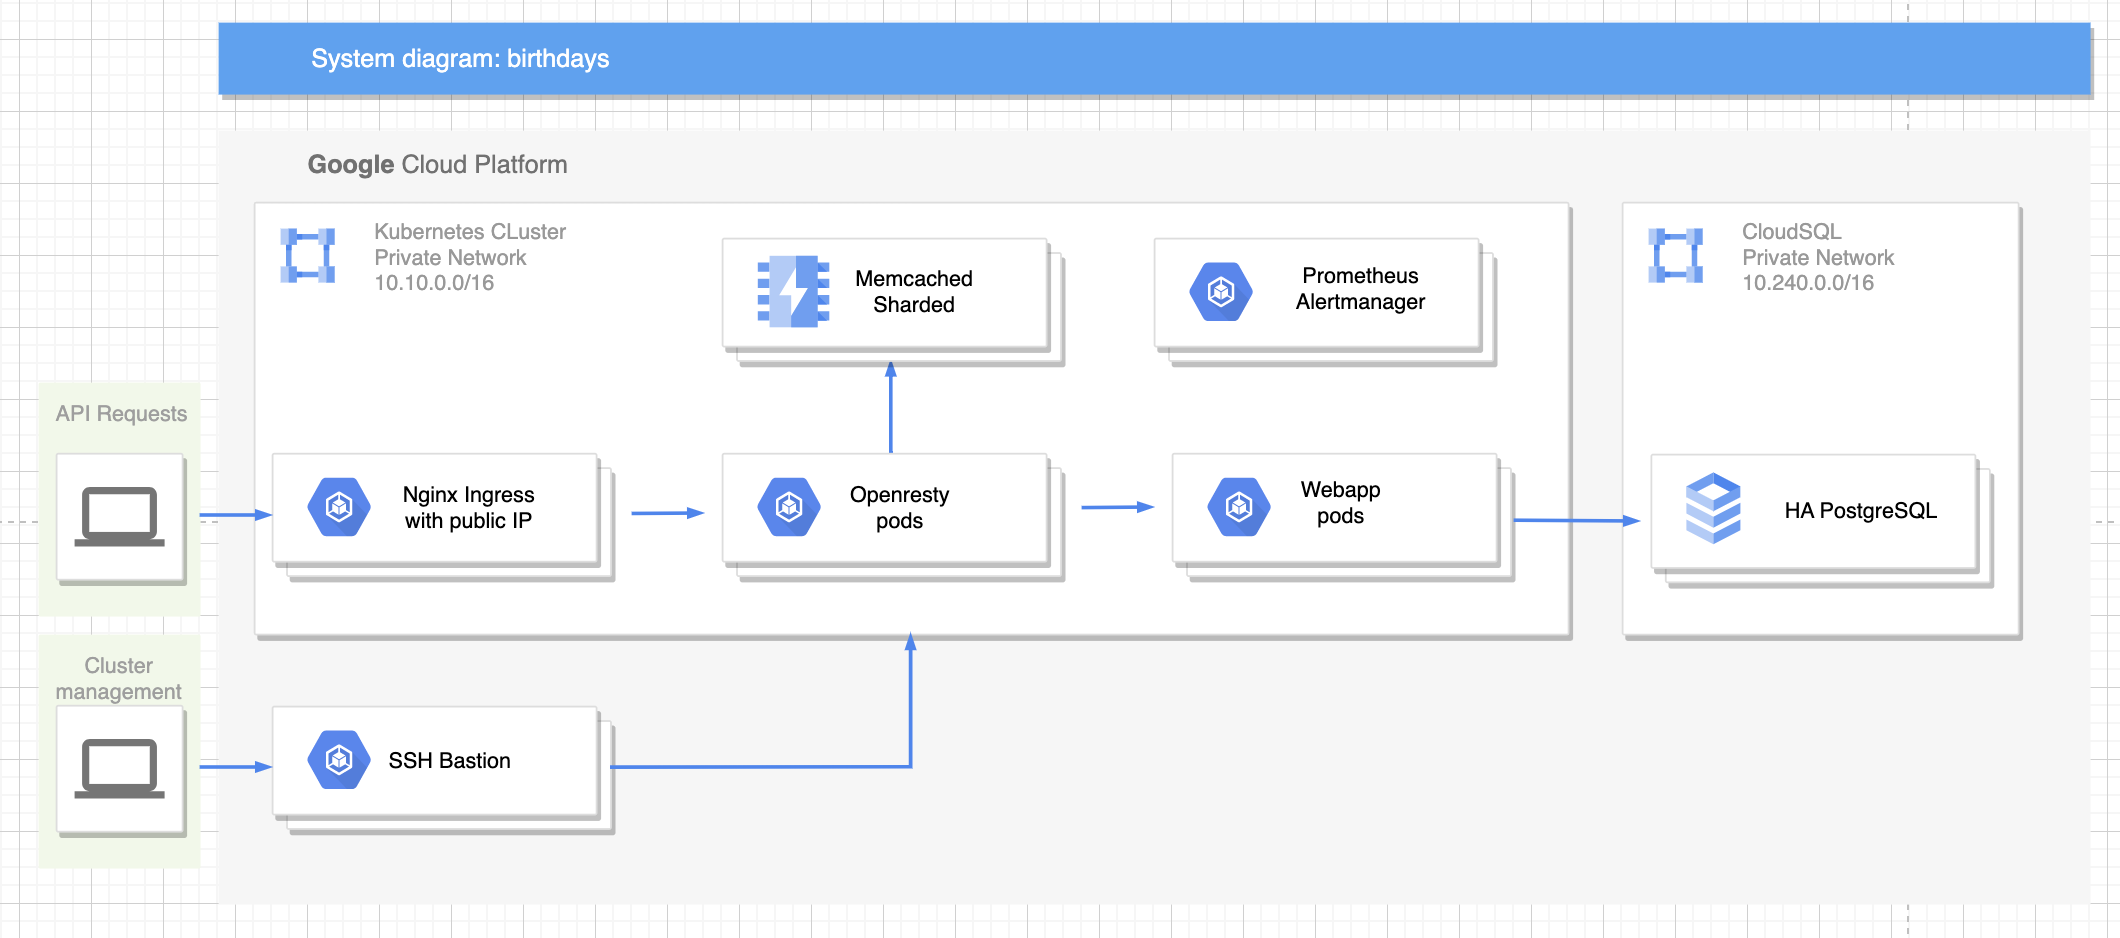Screen dimensions: 2120x938
Task: Click the '10.10.0.0/16' network range
Action: tap(434, 283)
